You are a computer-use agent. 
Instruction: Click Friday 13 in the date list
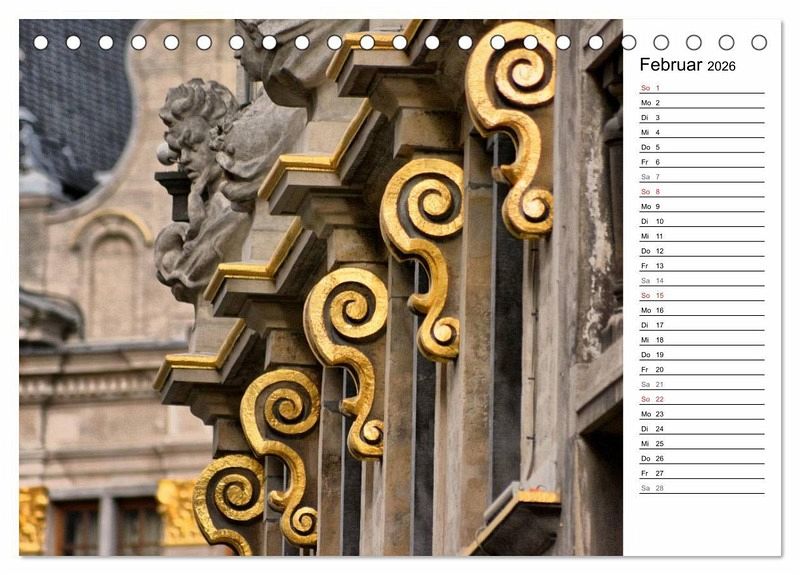[701, 266]
